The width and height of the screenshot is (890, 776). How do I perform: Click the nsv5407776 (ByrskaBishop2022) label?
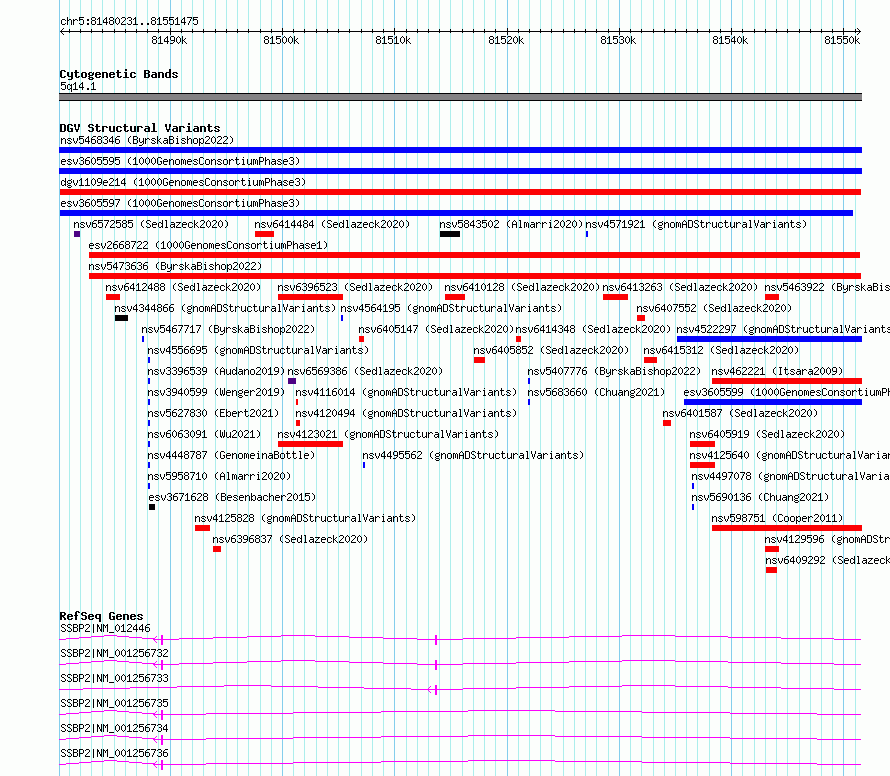click(x=614, y=371)
